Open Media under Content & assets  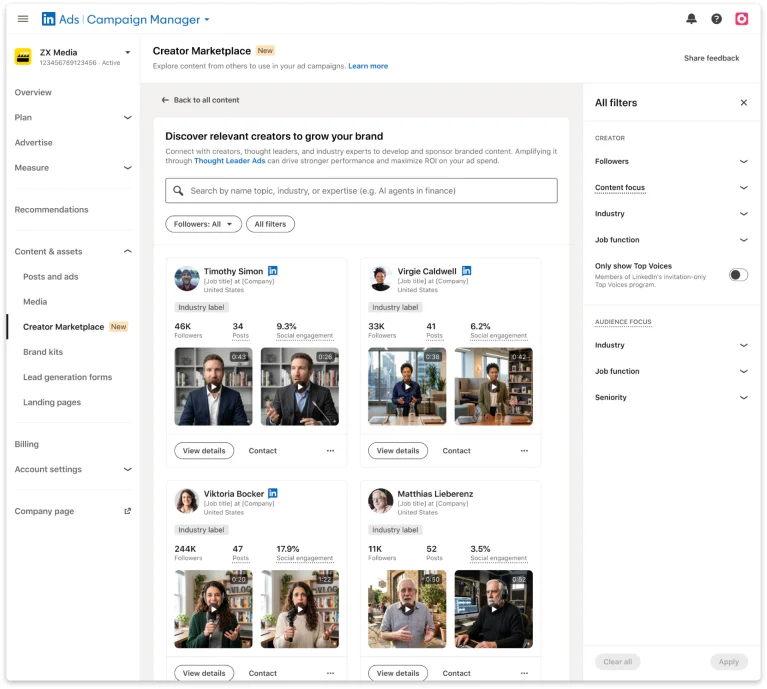point(35,302)
